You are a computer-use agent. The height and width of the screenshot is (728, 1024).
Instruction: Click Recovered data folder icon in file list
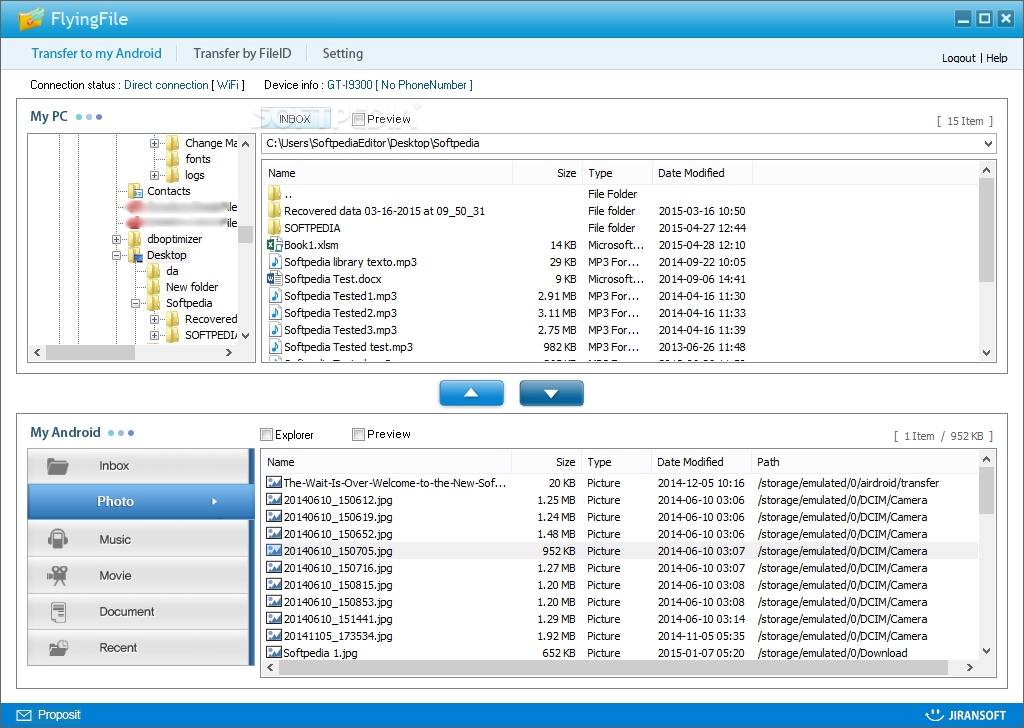(274, 211)
